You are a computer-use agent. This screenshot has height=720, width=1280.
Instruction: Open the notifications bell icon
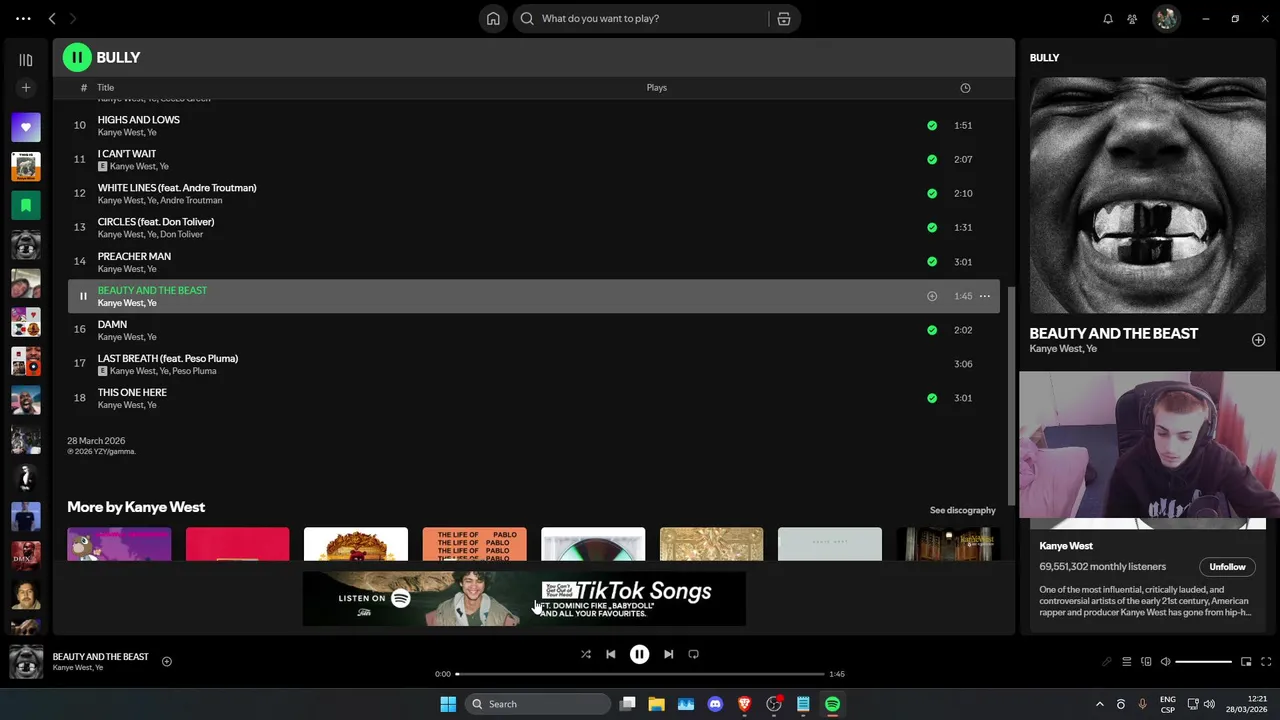pos(1108,18)
